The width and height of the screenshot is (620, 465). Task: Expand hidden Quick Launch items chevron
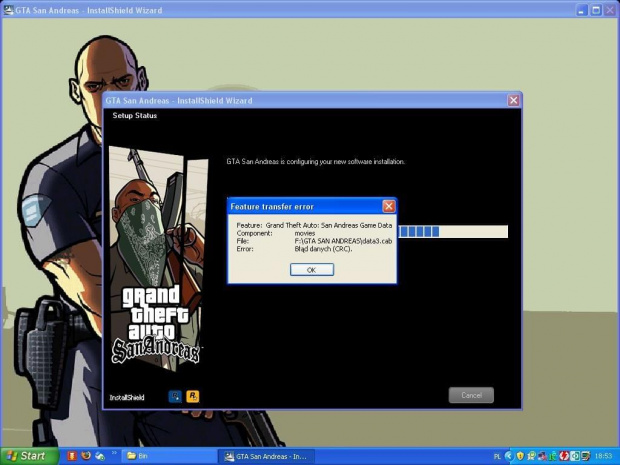tap(114, 453)
